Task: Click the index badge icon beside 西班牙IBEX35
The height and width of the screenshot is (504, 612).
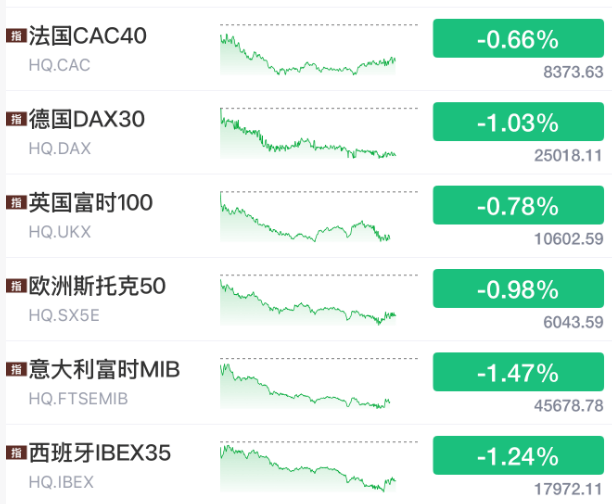Action: pos(16,454)
